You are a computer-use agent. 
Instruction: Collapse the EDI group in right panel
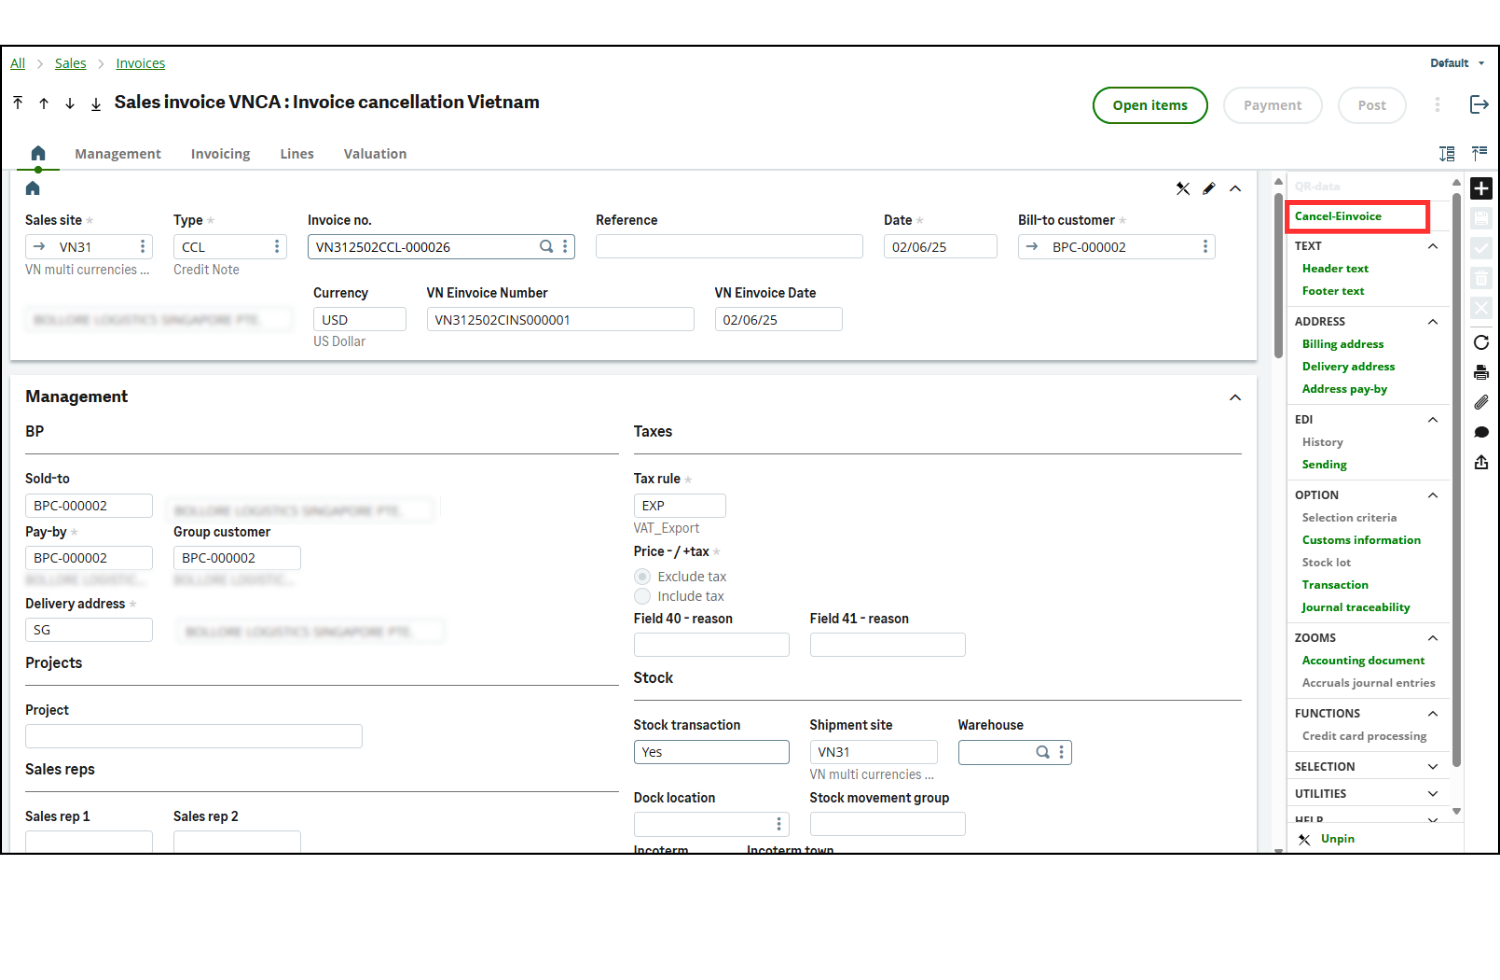coord(1432,420)
